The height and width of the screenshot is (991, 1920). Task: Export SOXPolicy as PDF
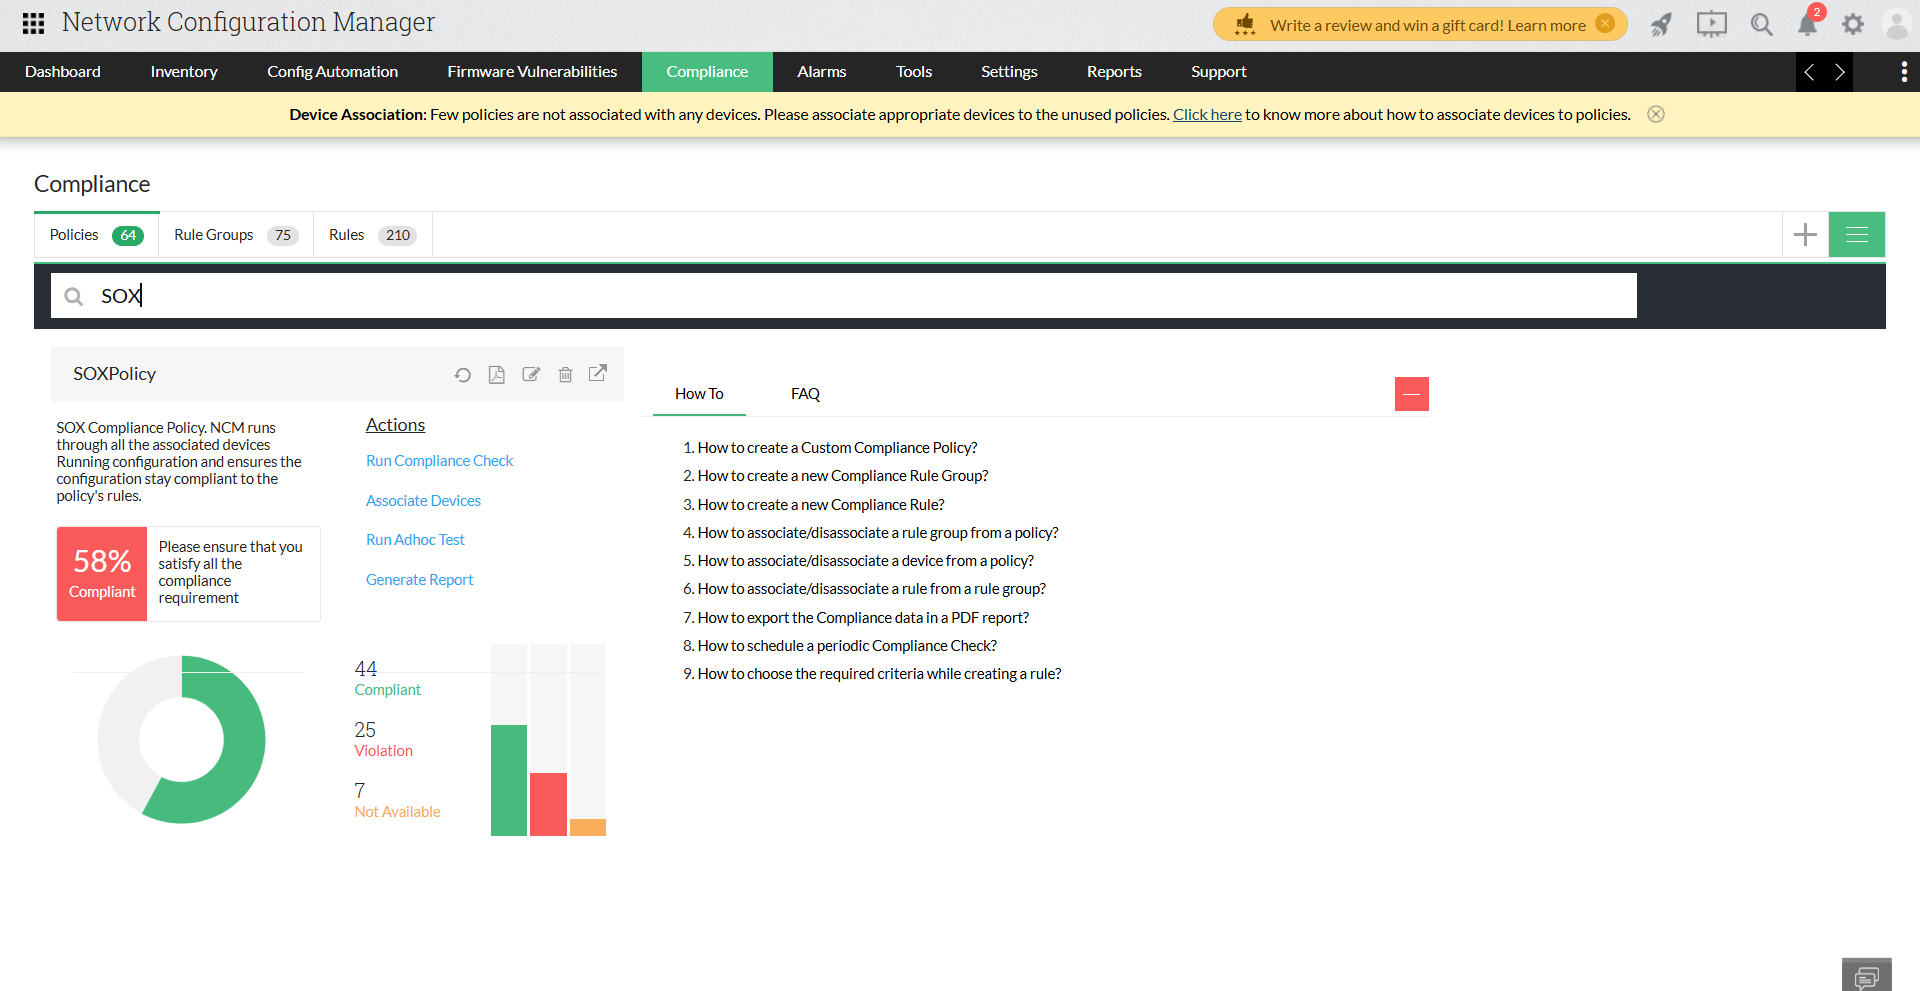[x=496, y=375]
